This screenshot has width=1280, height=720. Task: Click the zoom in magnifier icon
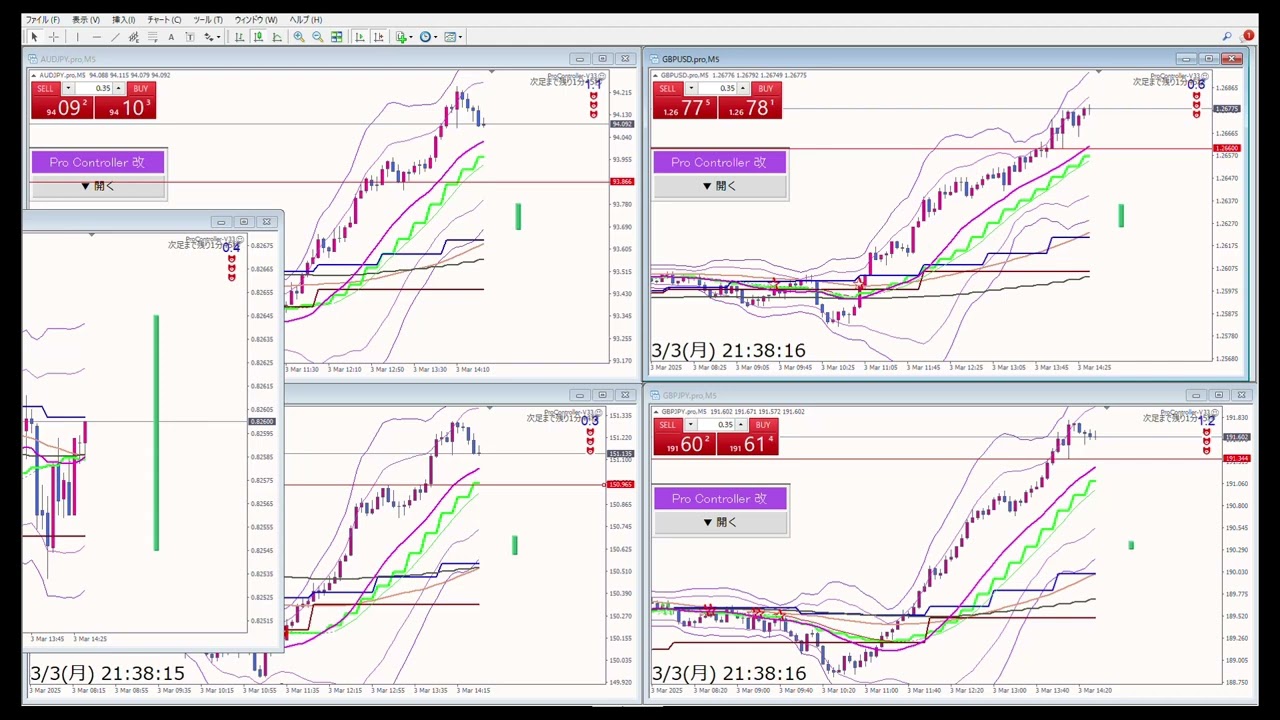click(298, 37)
